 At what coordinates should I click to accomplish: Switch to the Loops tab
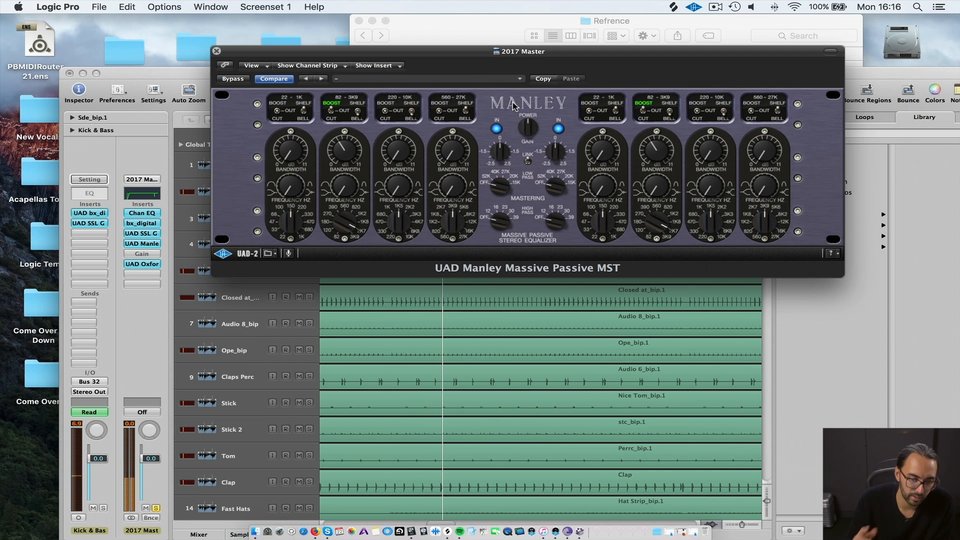[x=864, y=116]
